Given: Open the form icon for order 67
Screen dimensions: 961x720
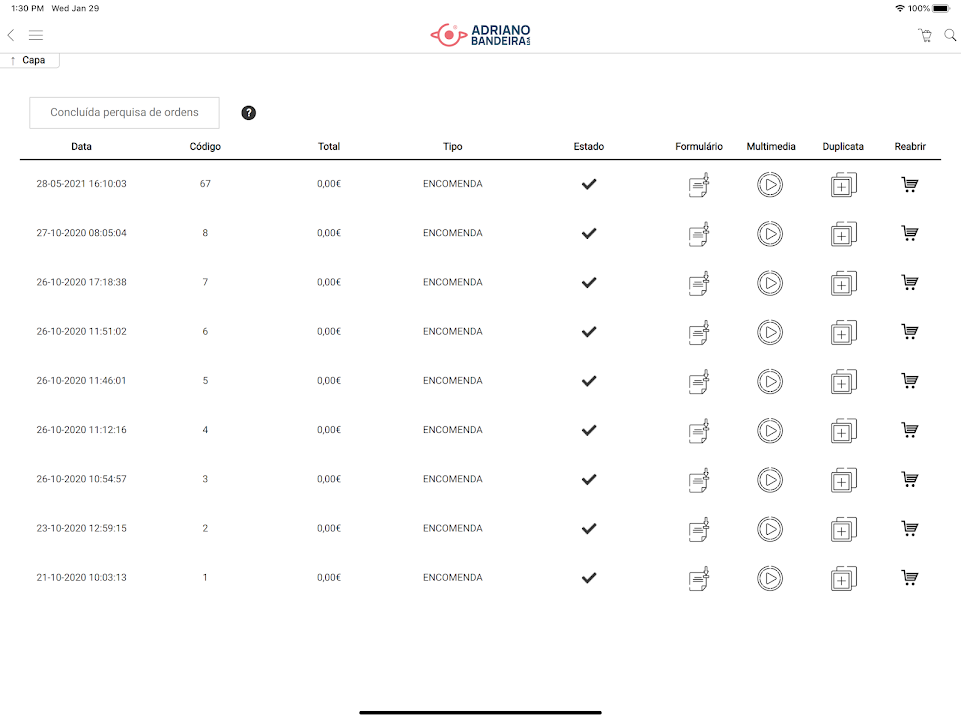Looking at the screenshot, I should coord(699,185).
